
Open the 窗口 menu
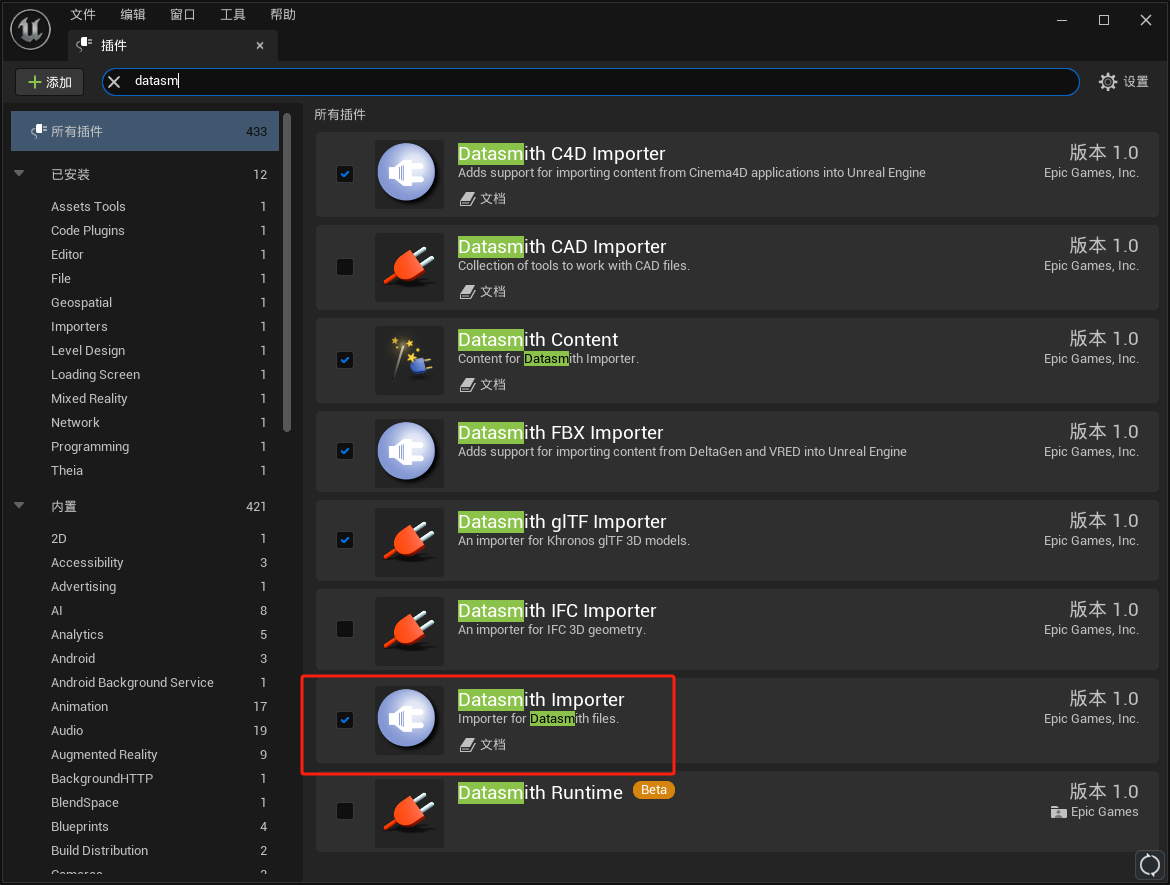[x=183, y=14]
